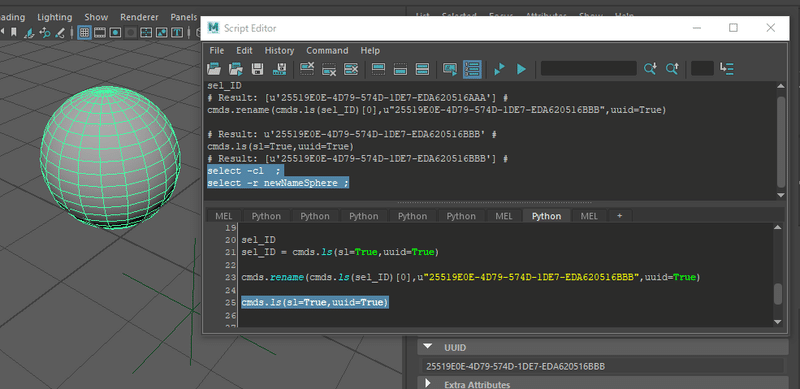Click the Clear All icon
The image size is (800, 389).
pyautogui.click(x=351, y=68)
